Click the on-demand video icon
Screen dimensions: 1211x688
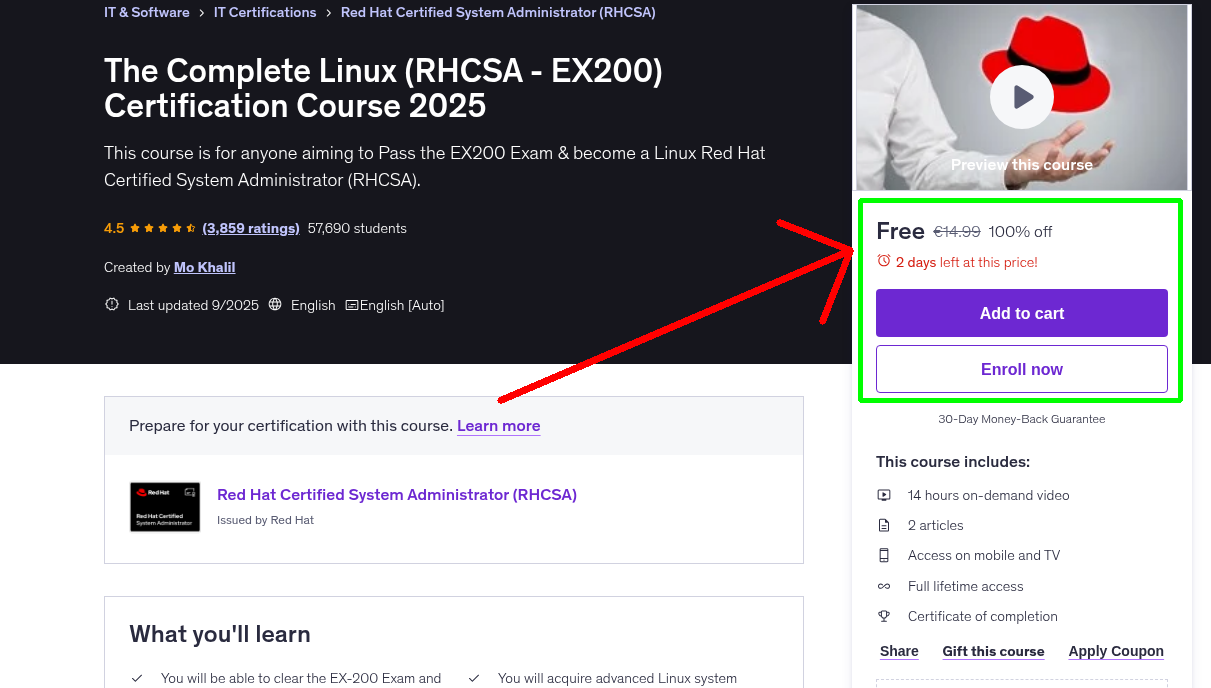[884, 494]
